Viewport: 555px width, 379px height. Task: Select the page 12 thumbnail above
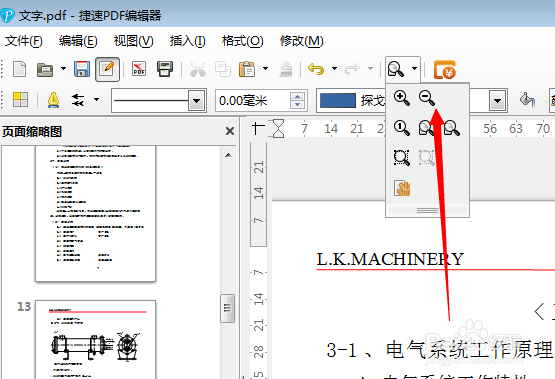pyautogui.click(x=96, y=213)
